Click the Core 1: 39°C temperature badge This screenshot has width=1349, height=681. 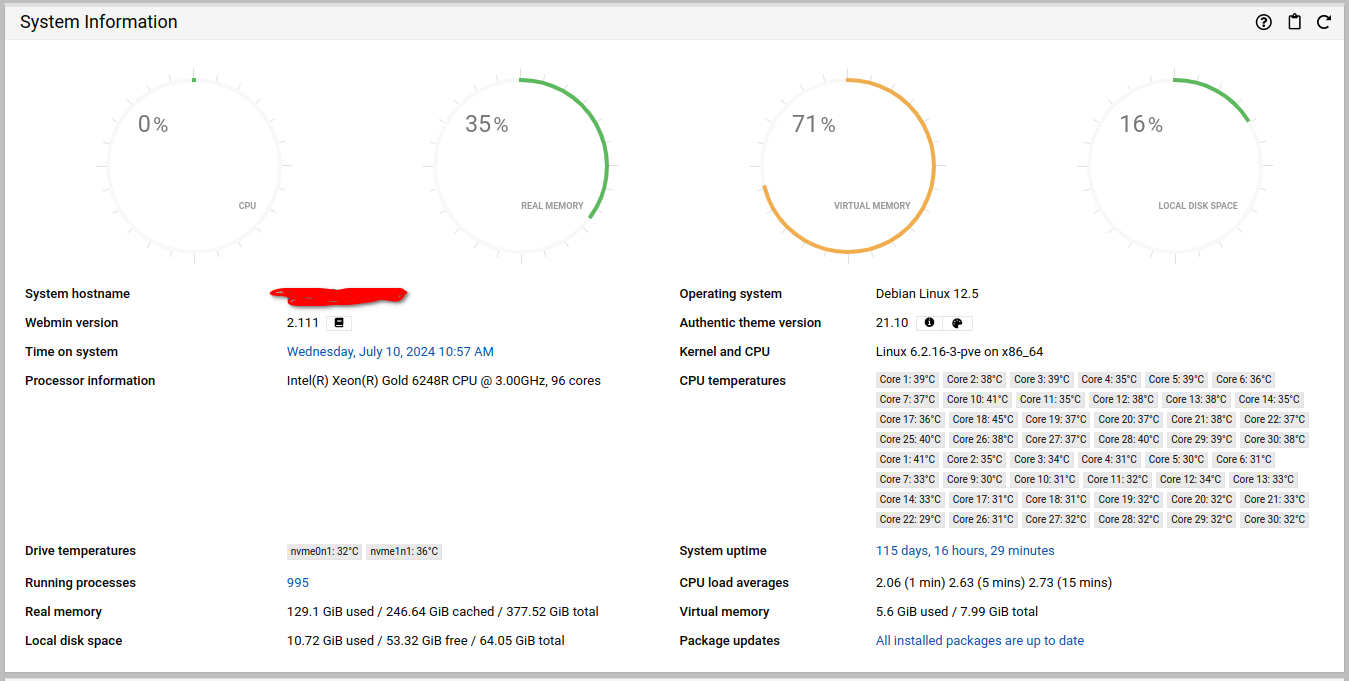(x=907, y=380)
